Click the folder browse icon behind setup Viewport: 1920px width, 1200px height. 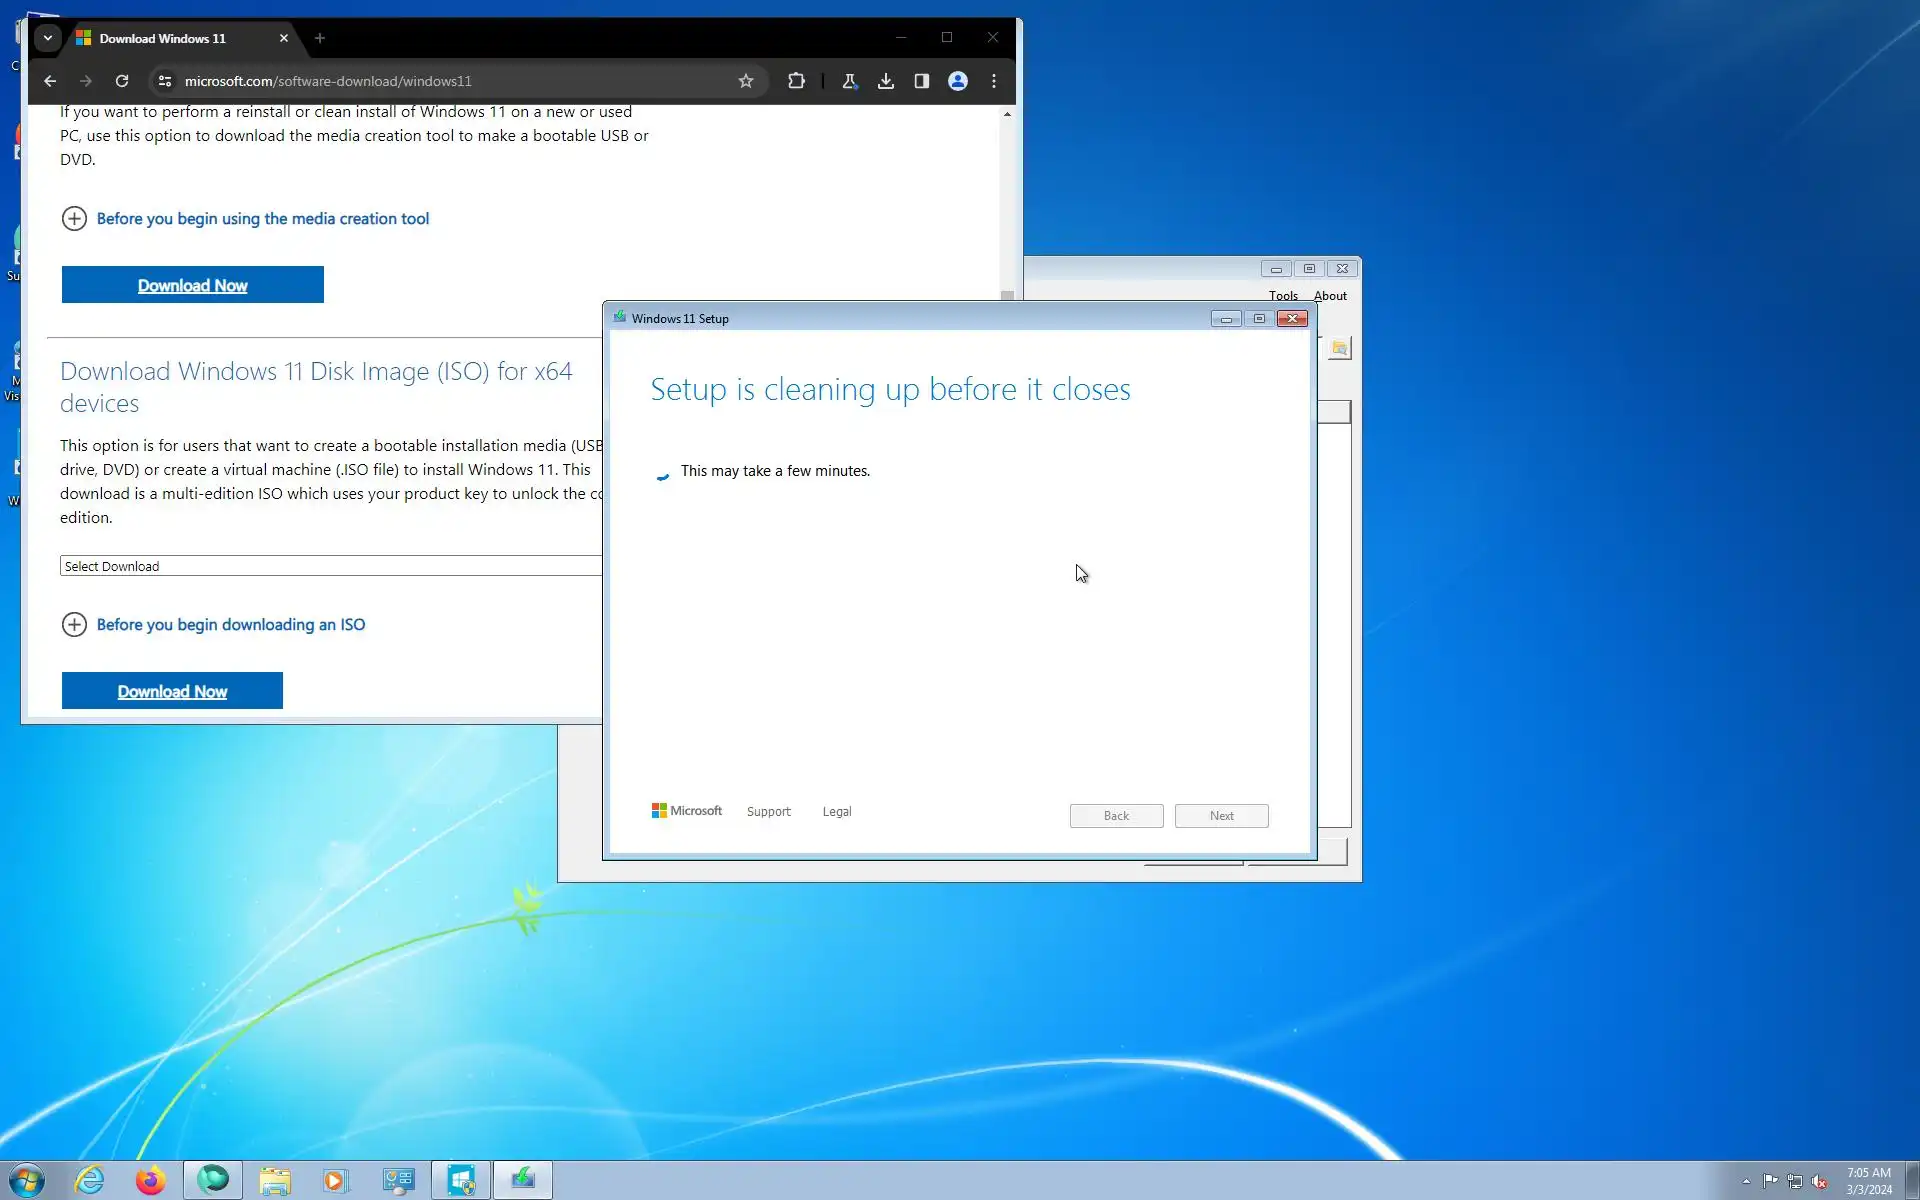pos(1340,348)
